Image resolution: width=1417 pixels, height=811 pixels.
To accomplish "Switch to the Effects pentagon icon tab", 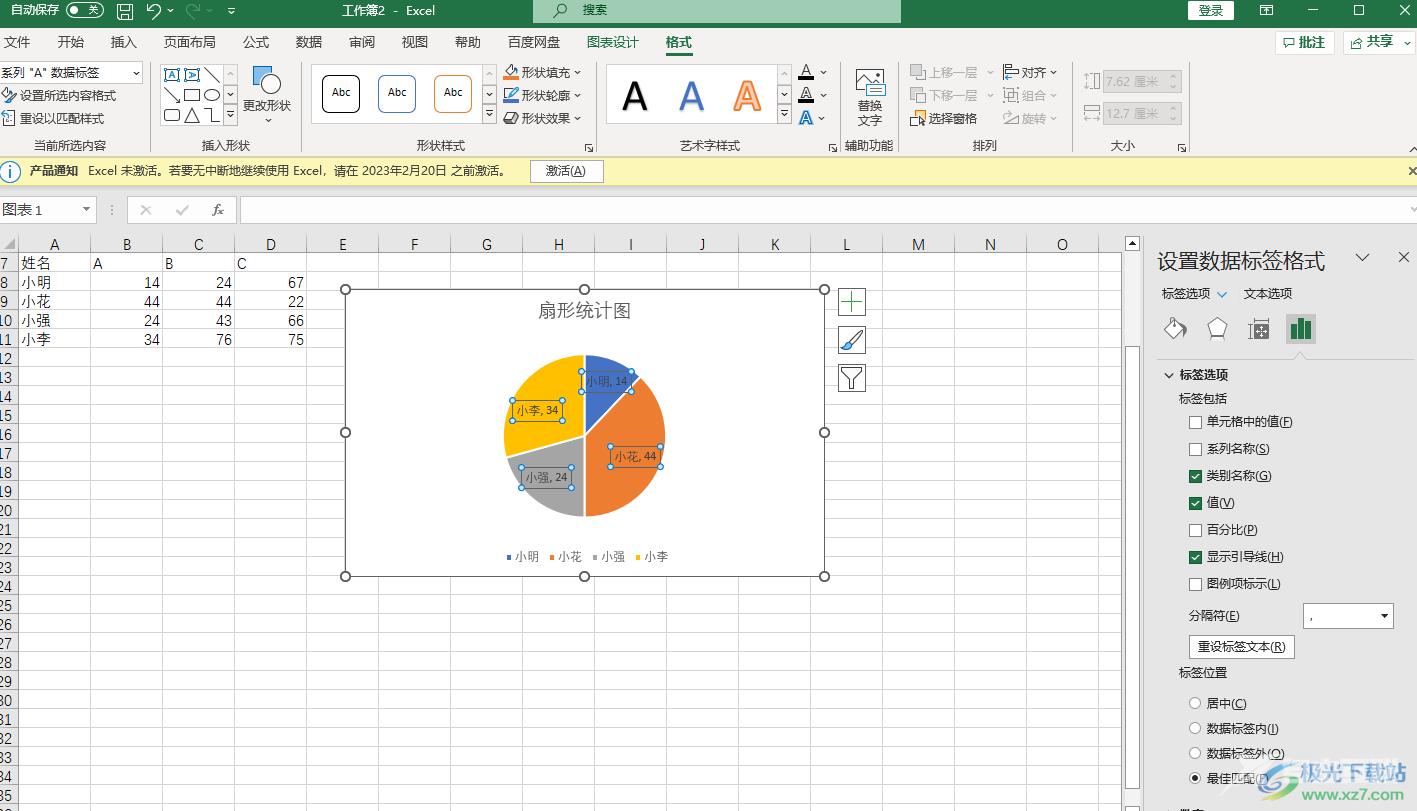I will coord(1217,329).
